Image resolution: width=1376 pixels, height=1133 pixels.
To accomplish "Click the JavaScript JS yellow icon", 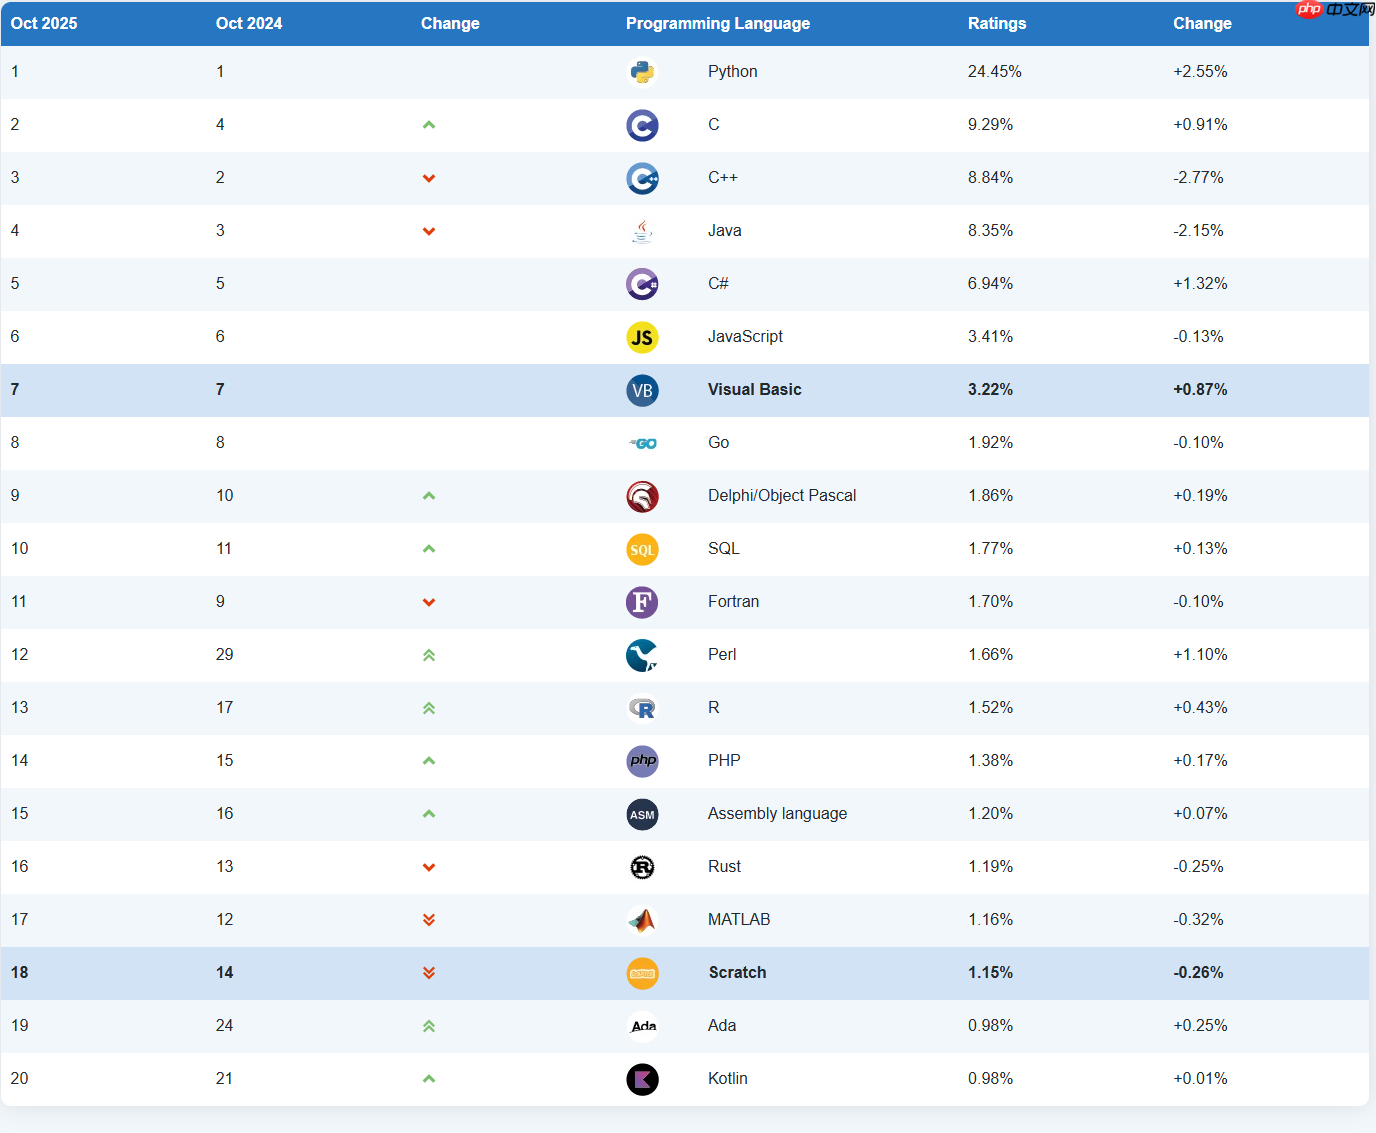I will [x=642, y=337].
